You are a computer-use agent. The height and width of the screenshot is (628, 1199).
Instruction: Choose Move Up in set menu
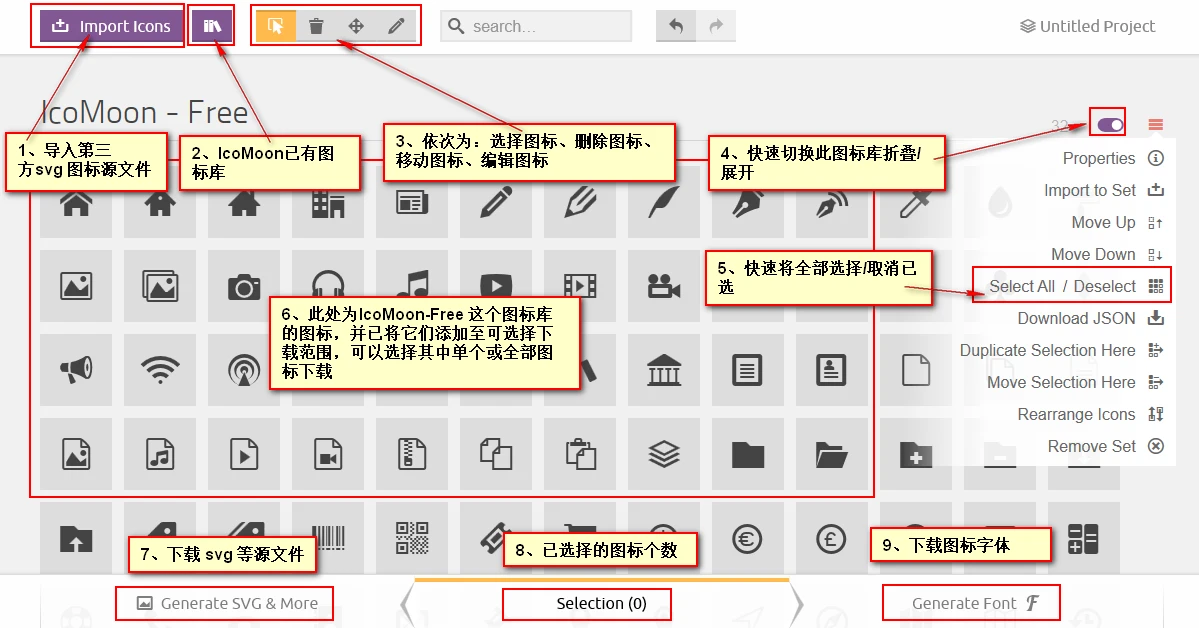point(1117,223)
